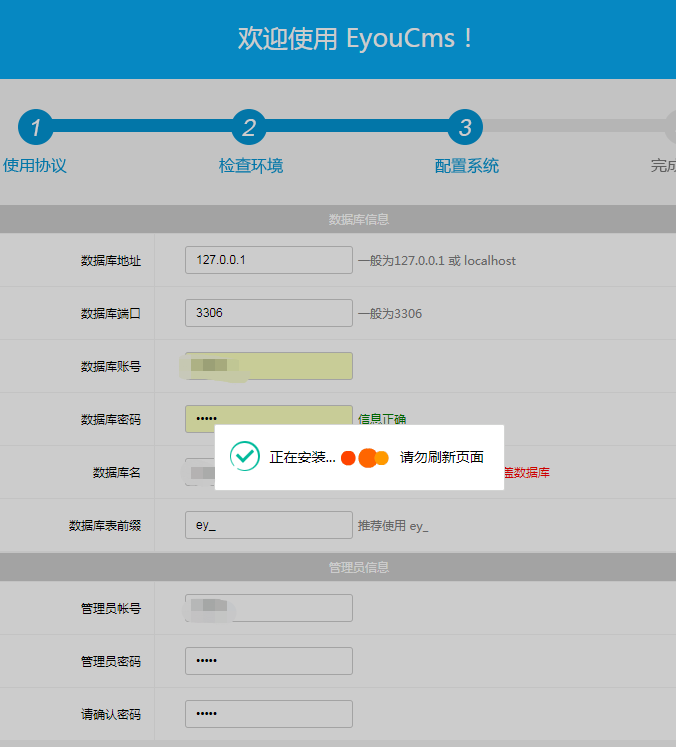
Task: Click the 数据库地址 row label
Action: pos(111,261)
